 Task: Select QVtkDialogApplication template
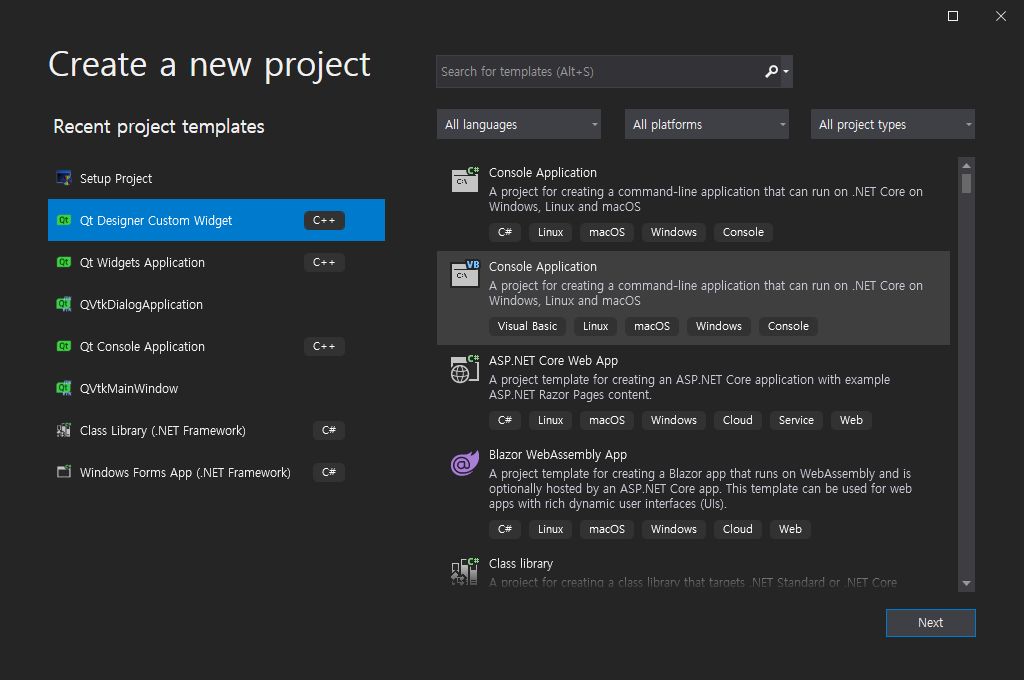[216, 304]
